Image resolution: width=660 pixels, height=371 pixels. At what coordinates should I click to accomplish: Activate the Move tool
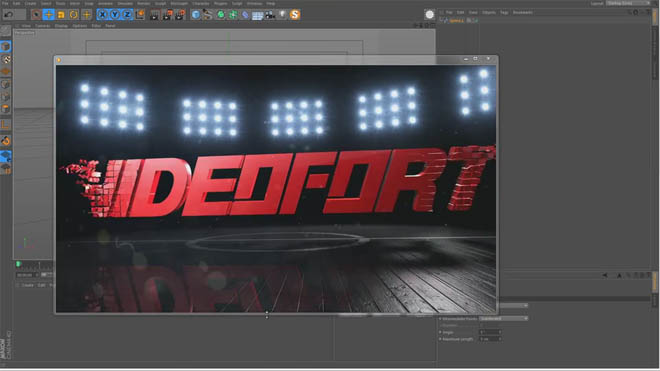pos(48,15)
